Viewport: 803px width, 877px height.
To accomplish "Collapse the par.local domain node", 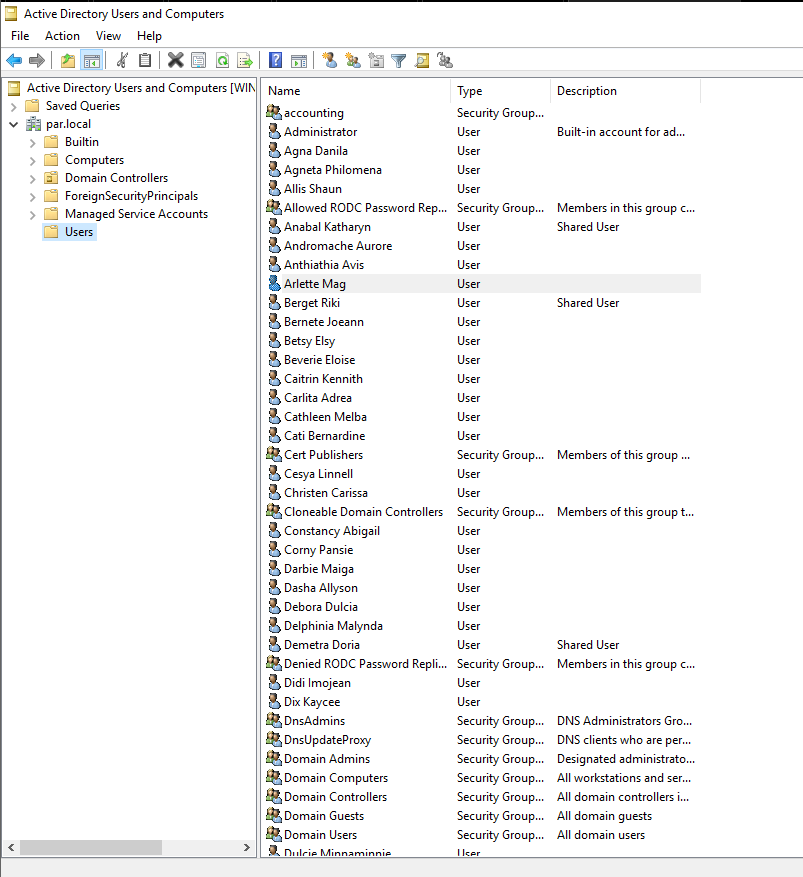I will (x=14, y=124).
